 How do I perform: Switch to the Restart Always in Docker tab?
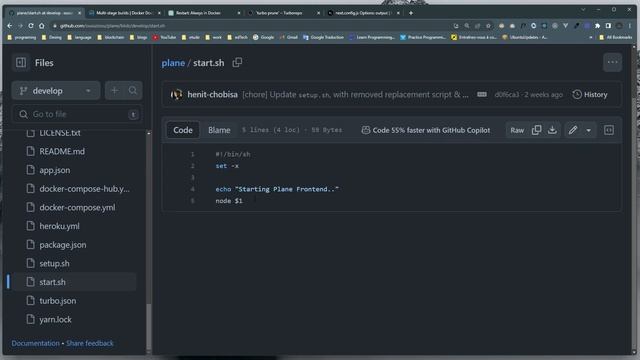[x=203, y=13]
